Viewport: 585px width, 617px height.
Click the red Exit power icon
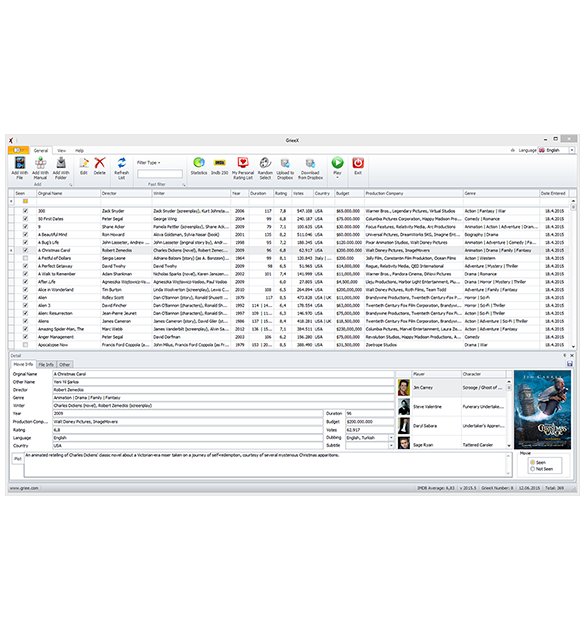(x=358, y=163)
